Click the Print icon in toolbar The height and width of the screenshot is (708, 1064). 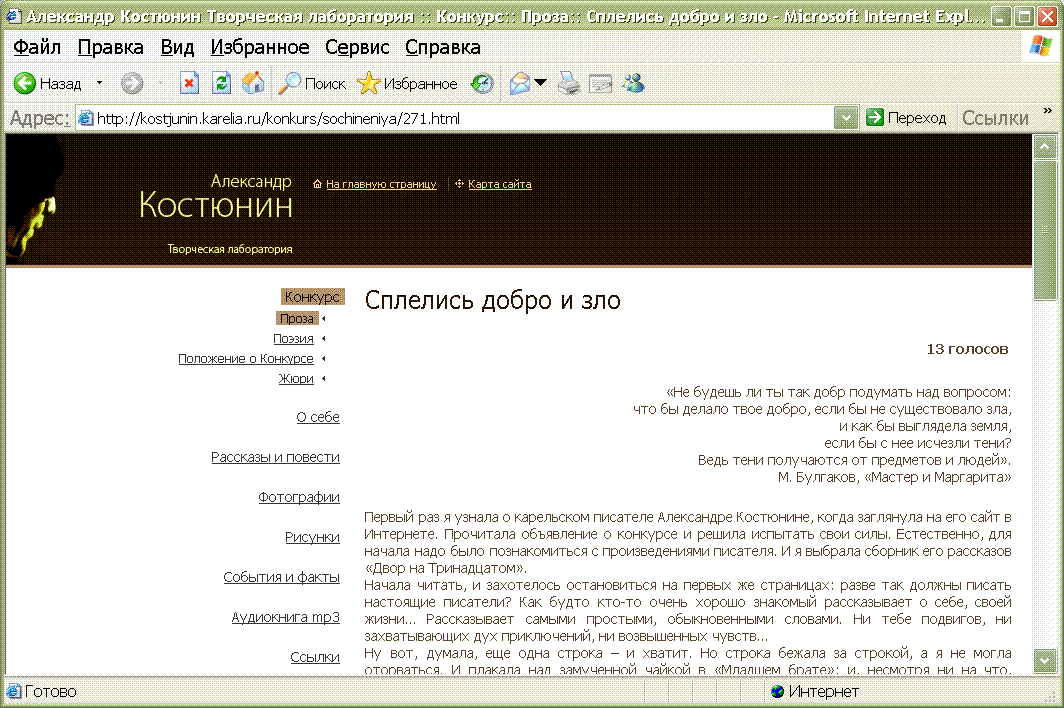coord(568,84)
